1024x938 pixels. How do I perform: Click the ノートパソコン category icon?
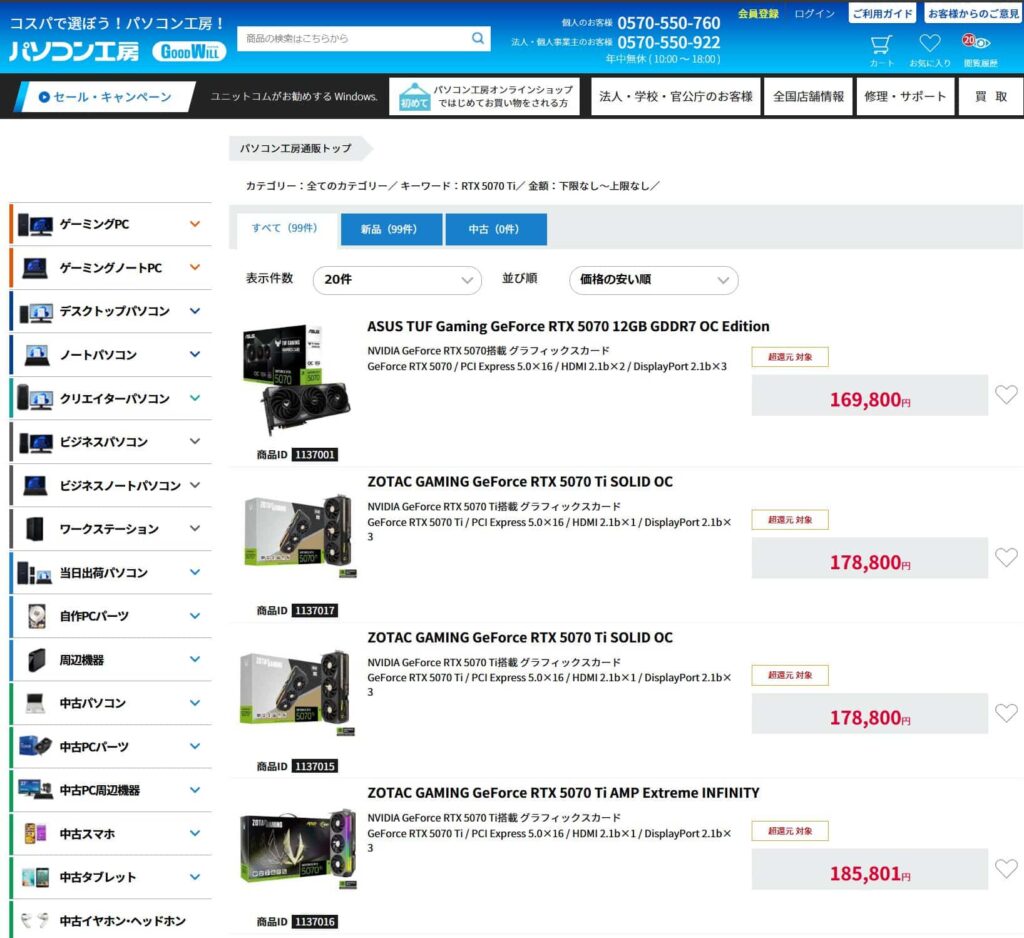pyautogui.click(x=37, y=355)
